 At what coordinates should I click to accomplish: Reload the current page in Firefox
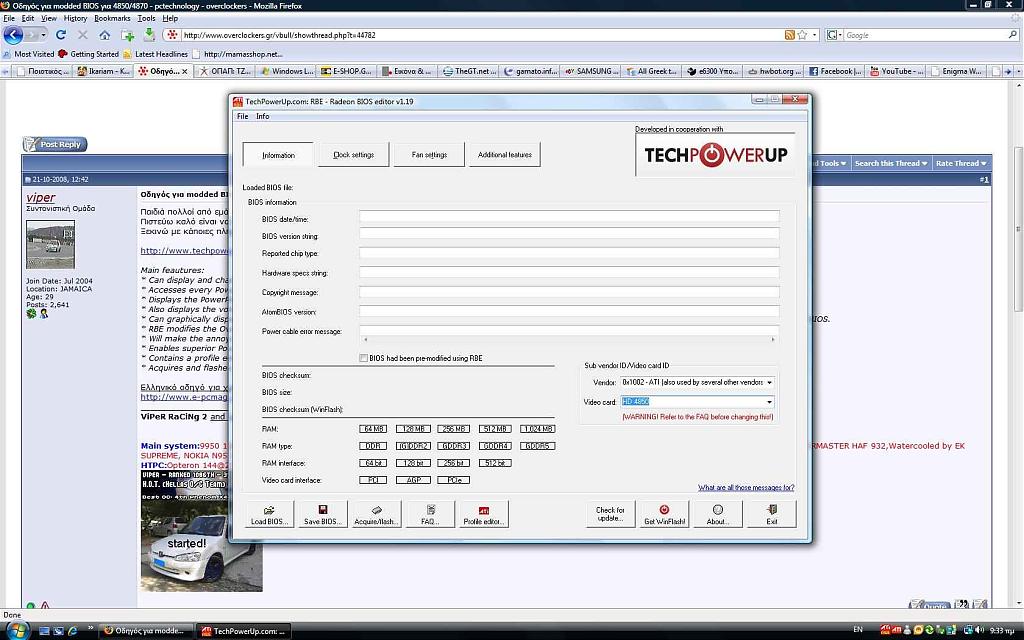tap(61, 35)
